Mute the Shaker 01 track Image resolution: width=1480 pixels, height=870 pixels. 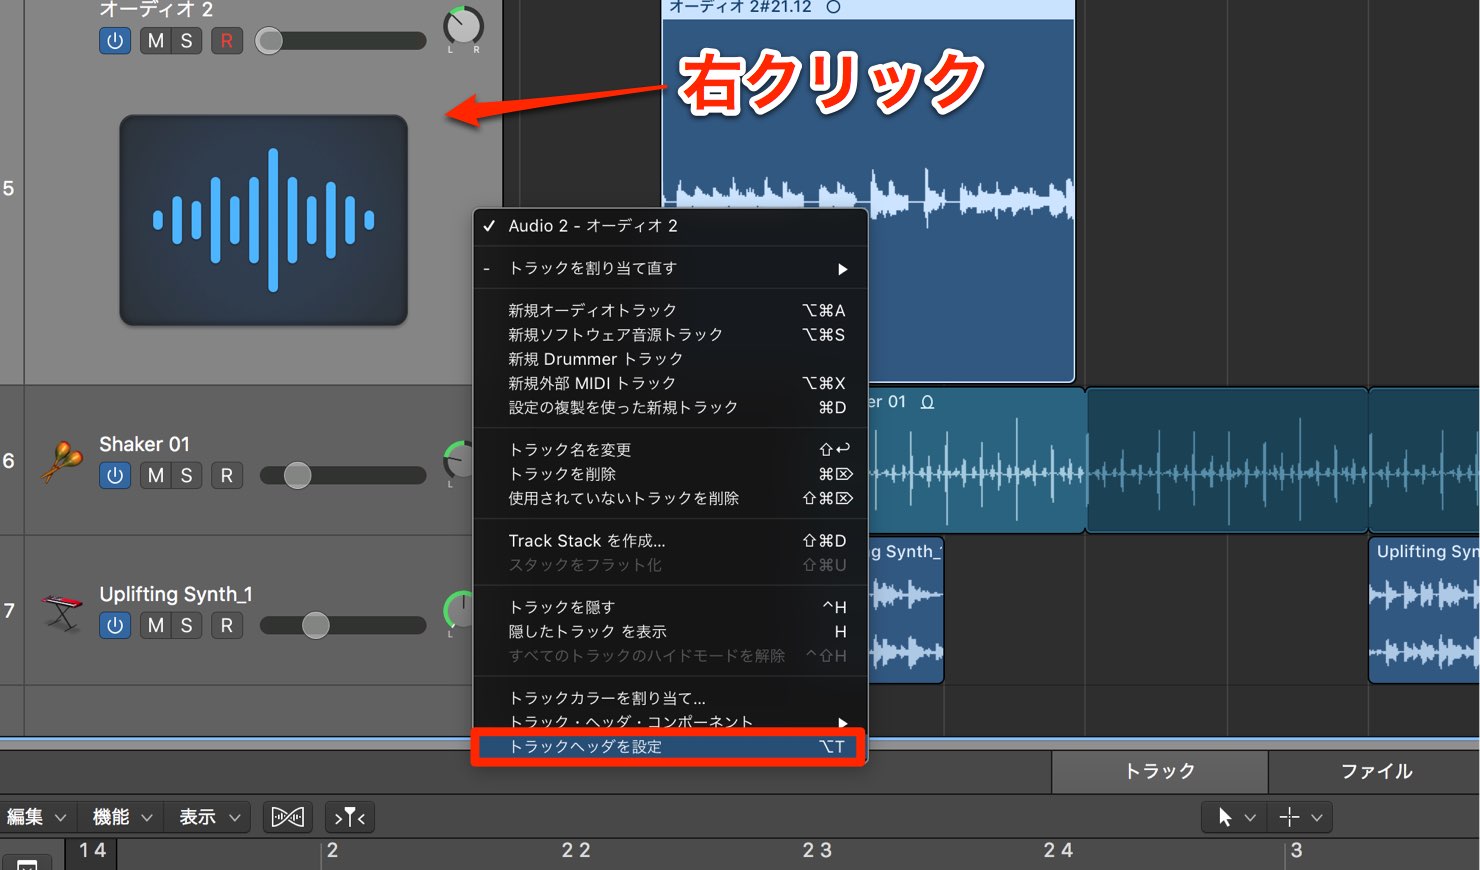point(156,476)
